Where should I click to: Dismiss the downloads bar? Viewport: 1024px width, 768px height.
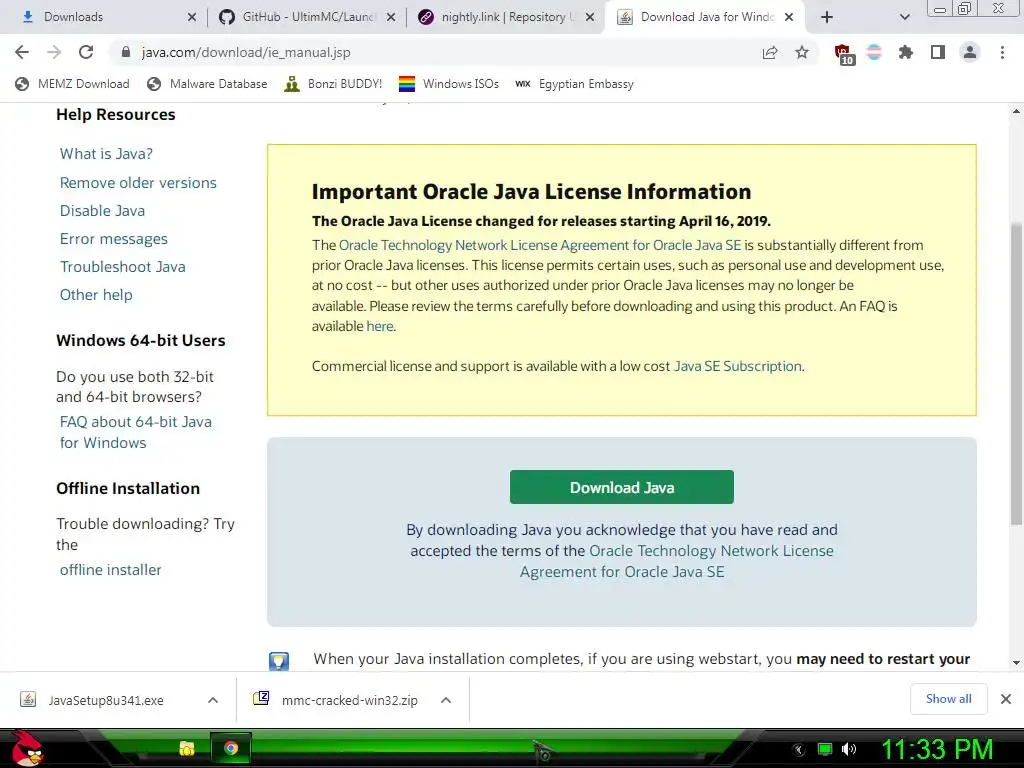pyautogui.click(x=1006, y=699)
